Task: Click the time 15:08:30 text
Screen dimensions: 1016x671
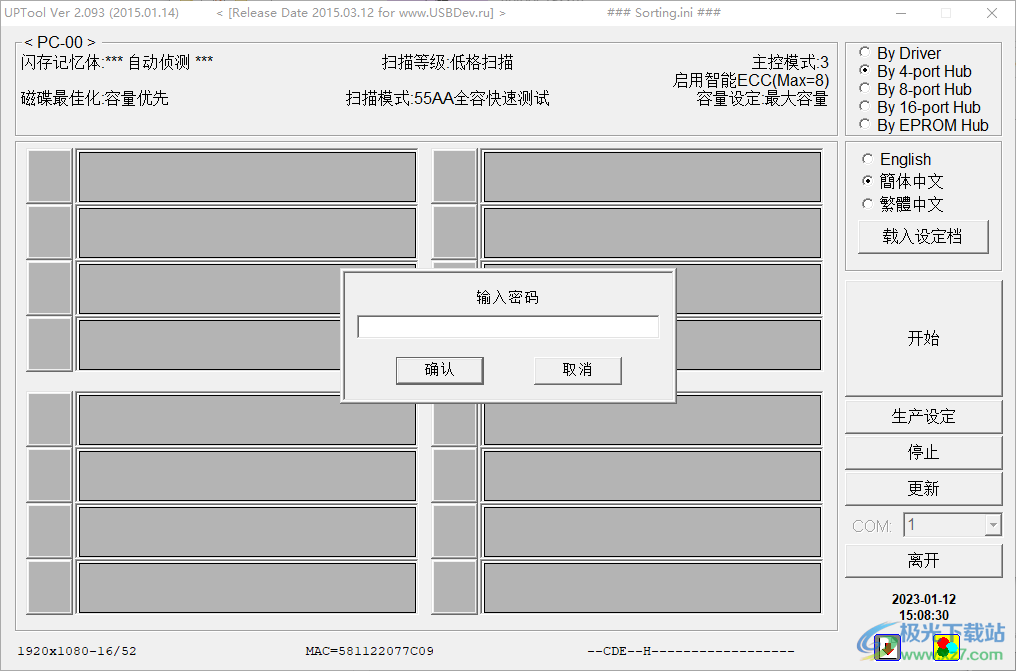Action: coord(924,615)
